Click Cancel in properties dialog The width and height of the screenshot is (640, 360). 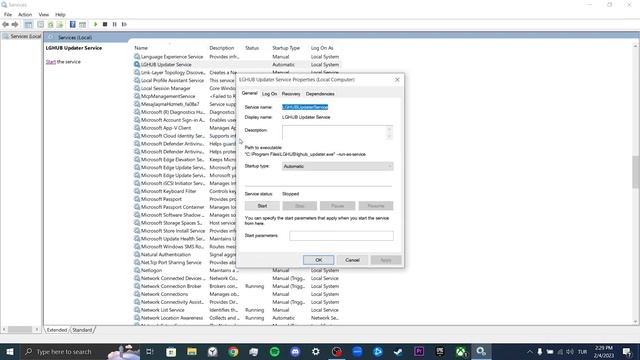tap(352, 260)
